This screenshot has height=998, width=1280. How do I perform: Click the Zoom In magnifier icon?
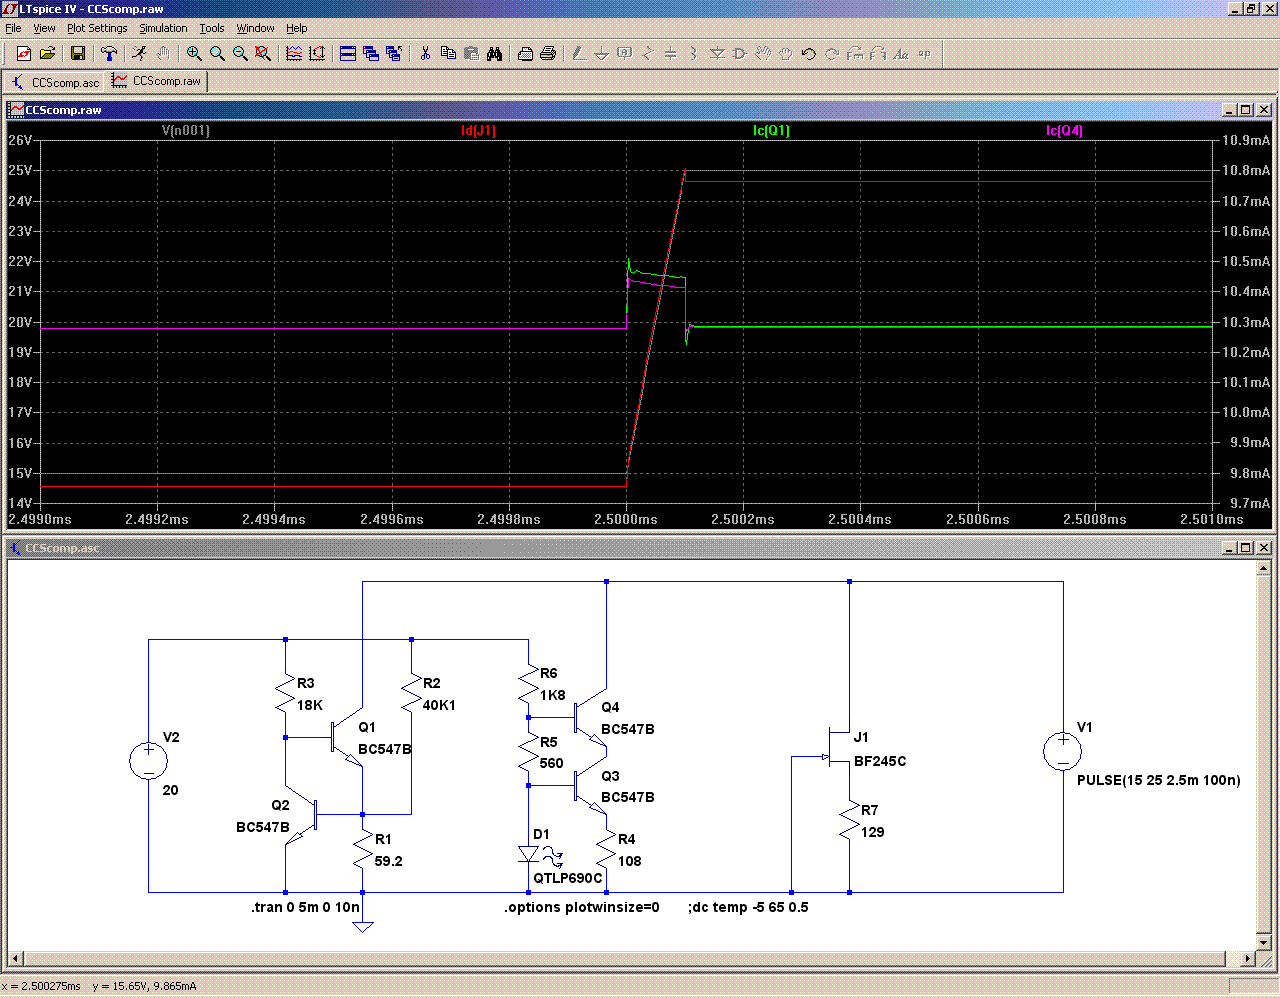(x=194, y=53)
